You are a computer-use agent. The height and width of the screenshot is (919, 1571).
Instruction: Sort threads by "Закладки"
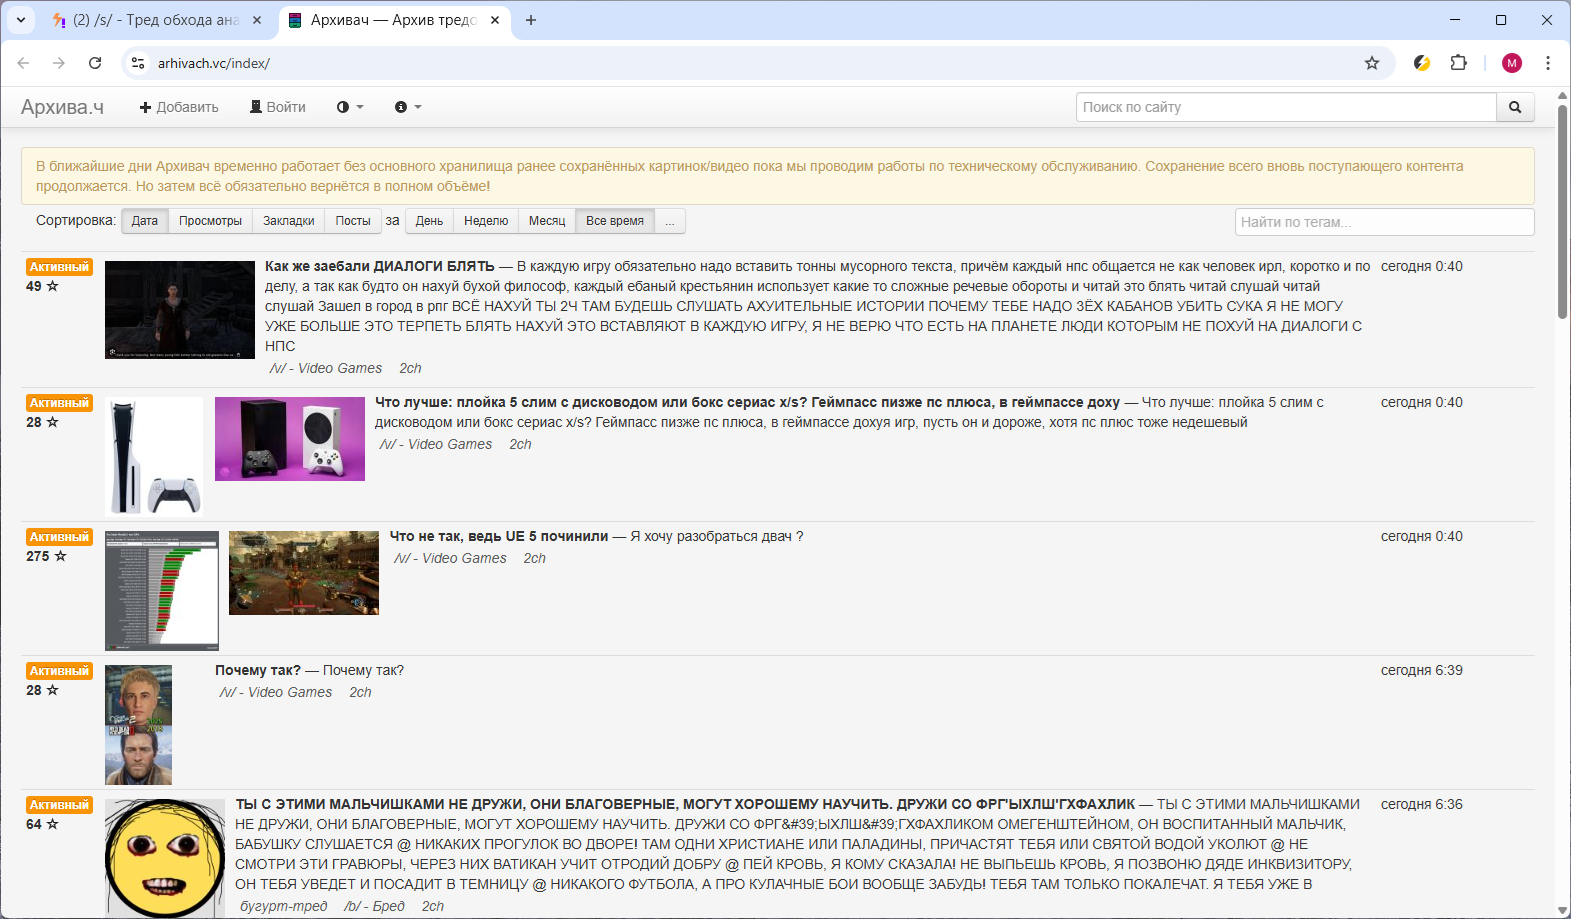tap(289, 221)
